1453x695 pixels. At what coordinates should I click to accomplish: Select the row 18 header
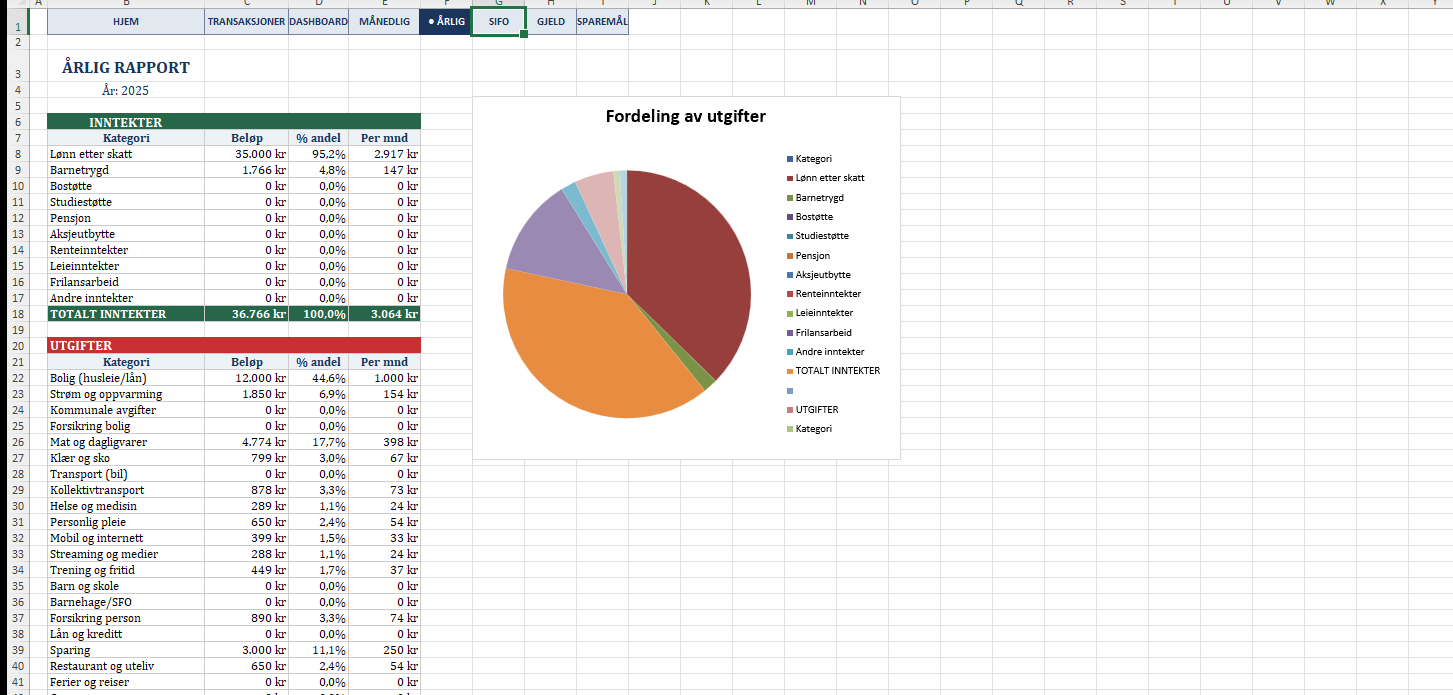pos(18,314)
